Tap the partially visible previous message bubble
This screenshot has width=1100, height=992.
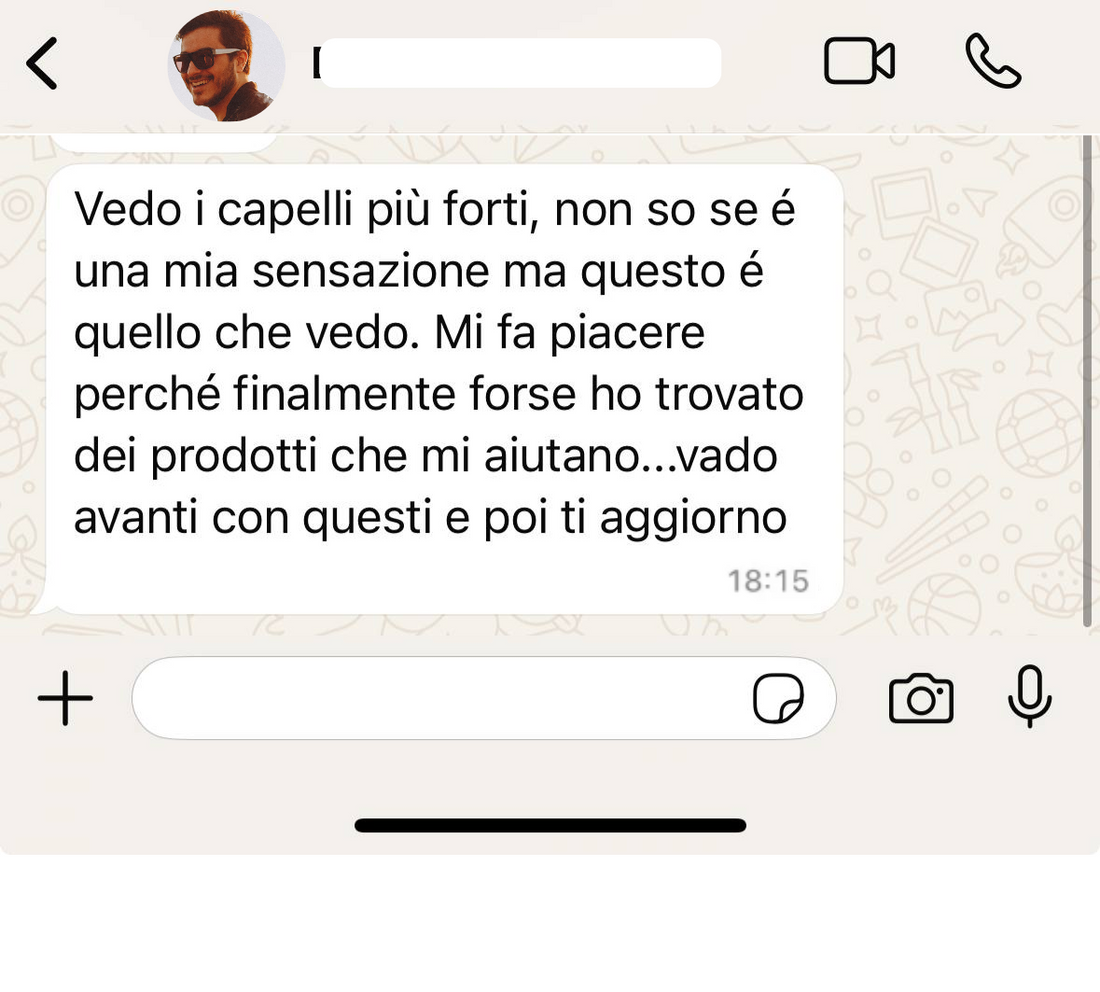165,142
